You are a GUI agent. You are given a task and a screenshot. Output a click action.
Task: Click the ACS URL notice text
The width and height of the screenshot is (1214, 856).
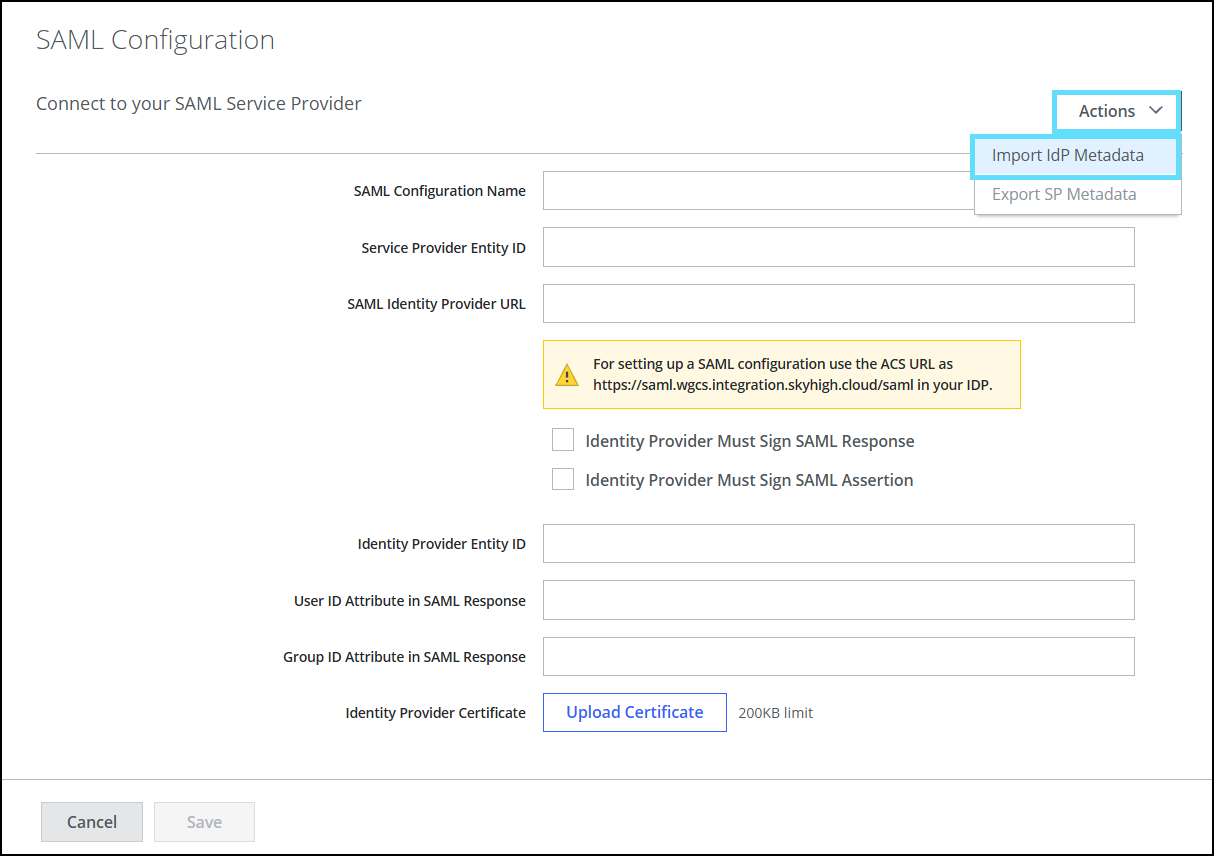pos(792,374)
